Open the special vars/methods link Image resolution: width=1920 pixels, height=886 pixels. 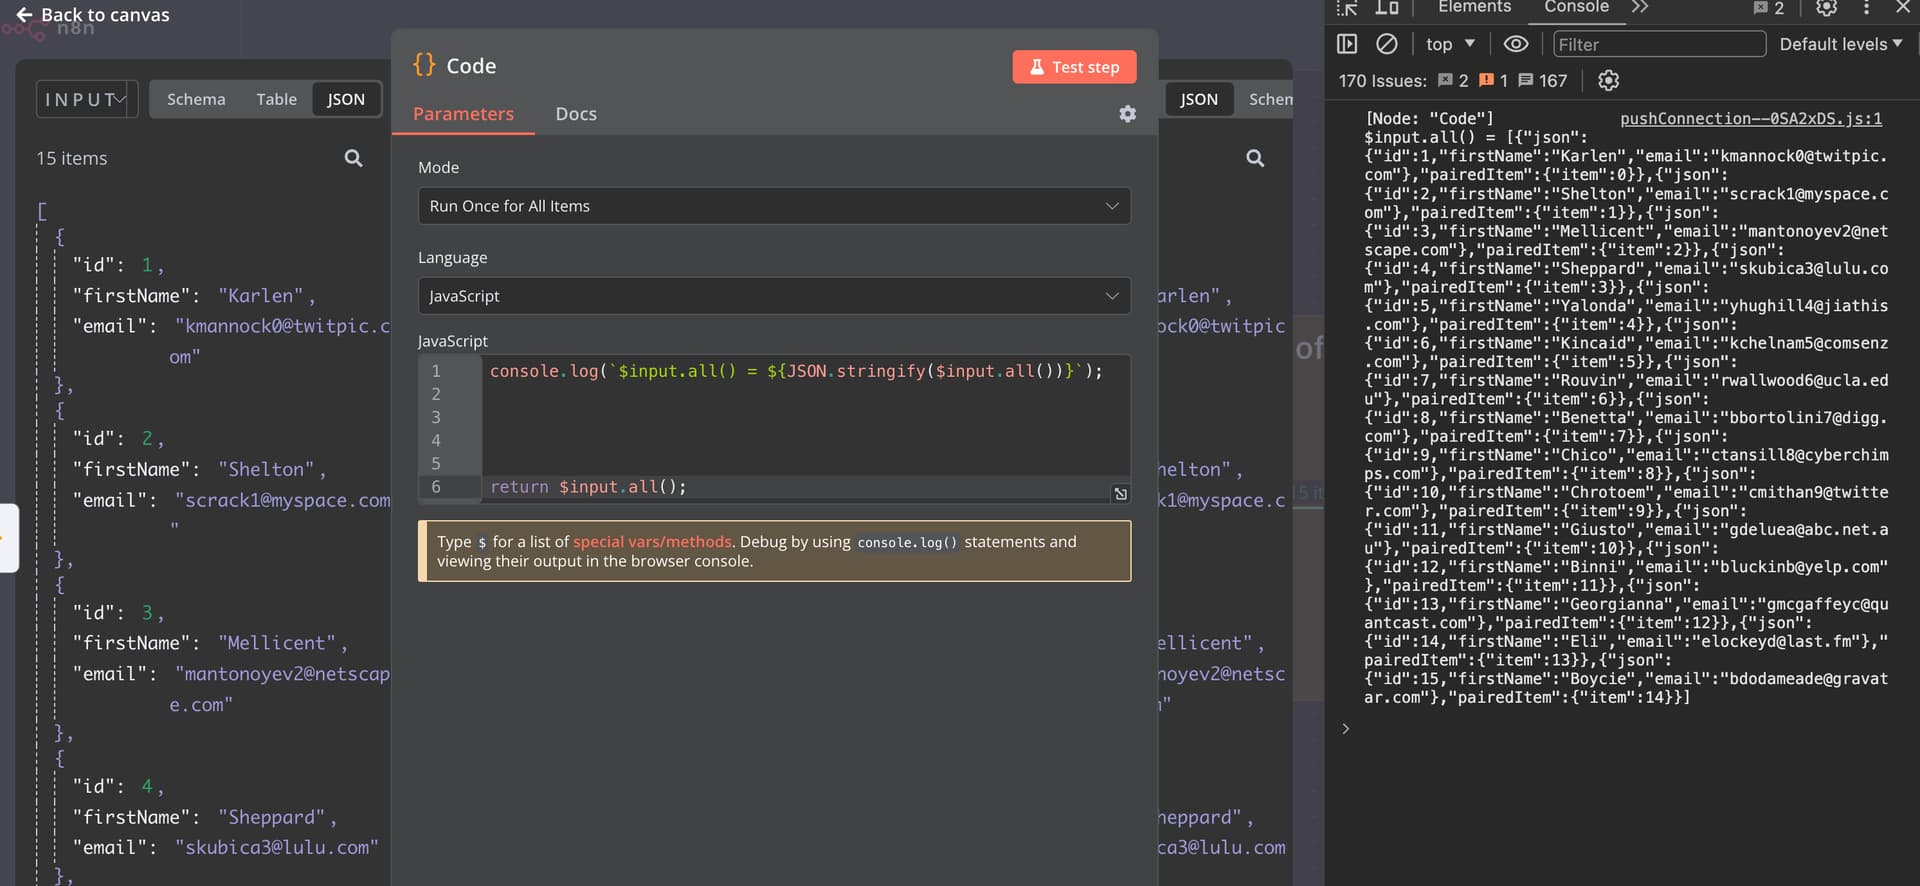(652, 542)
